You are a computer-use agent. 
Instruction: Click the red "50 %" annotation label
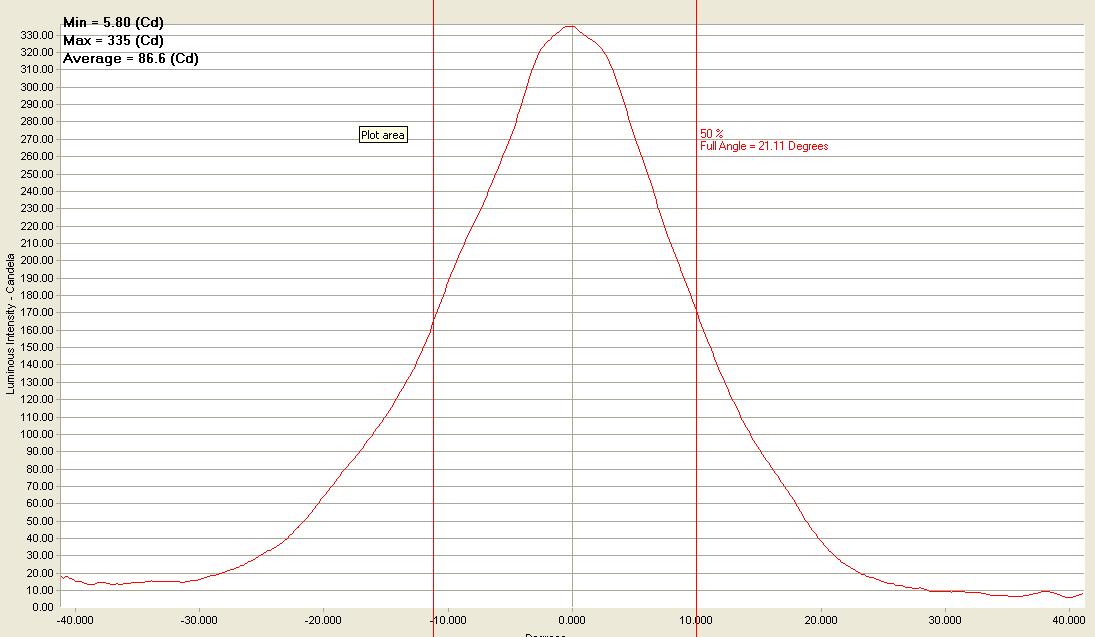[711, 134]
